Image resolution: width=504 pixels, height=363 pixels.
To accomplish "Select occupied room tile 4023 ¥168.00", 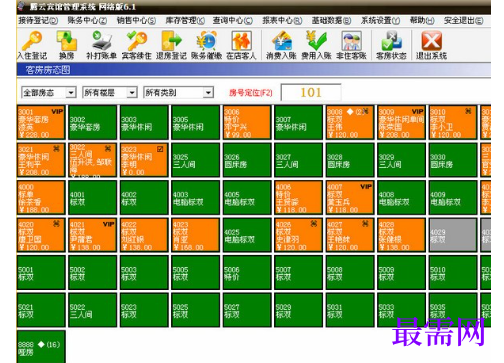I will pos(195,235).
